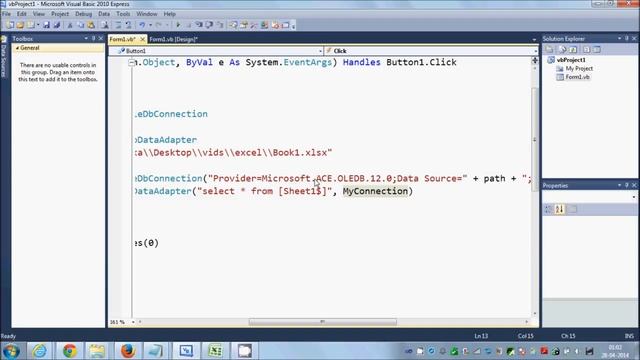640x360 pixels.
Task: Click the Solution Explorer toolbar icon
Action: [x=233, y=25]
